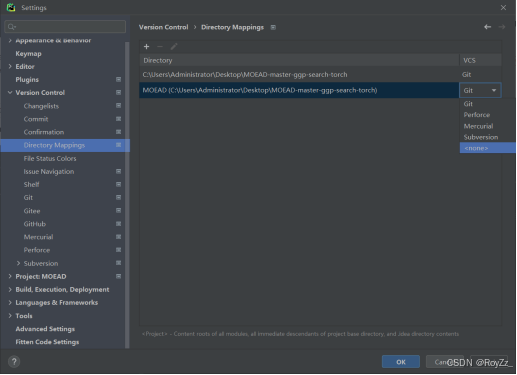The image size is (517, 375).
Task: Click the VCS column header
Action: [x=480, y=60]
